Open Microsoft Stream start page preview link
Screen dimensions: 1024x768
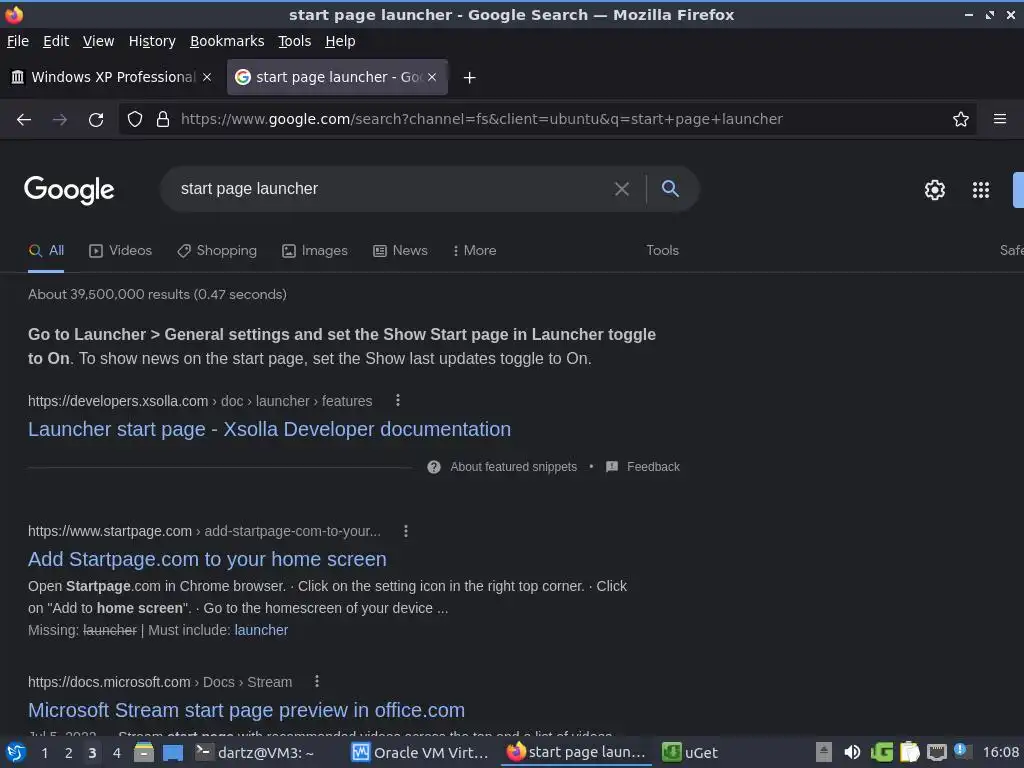tap(246, 710)
